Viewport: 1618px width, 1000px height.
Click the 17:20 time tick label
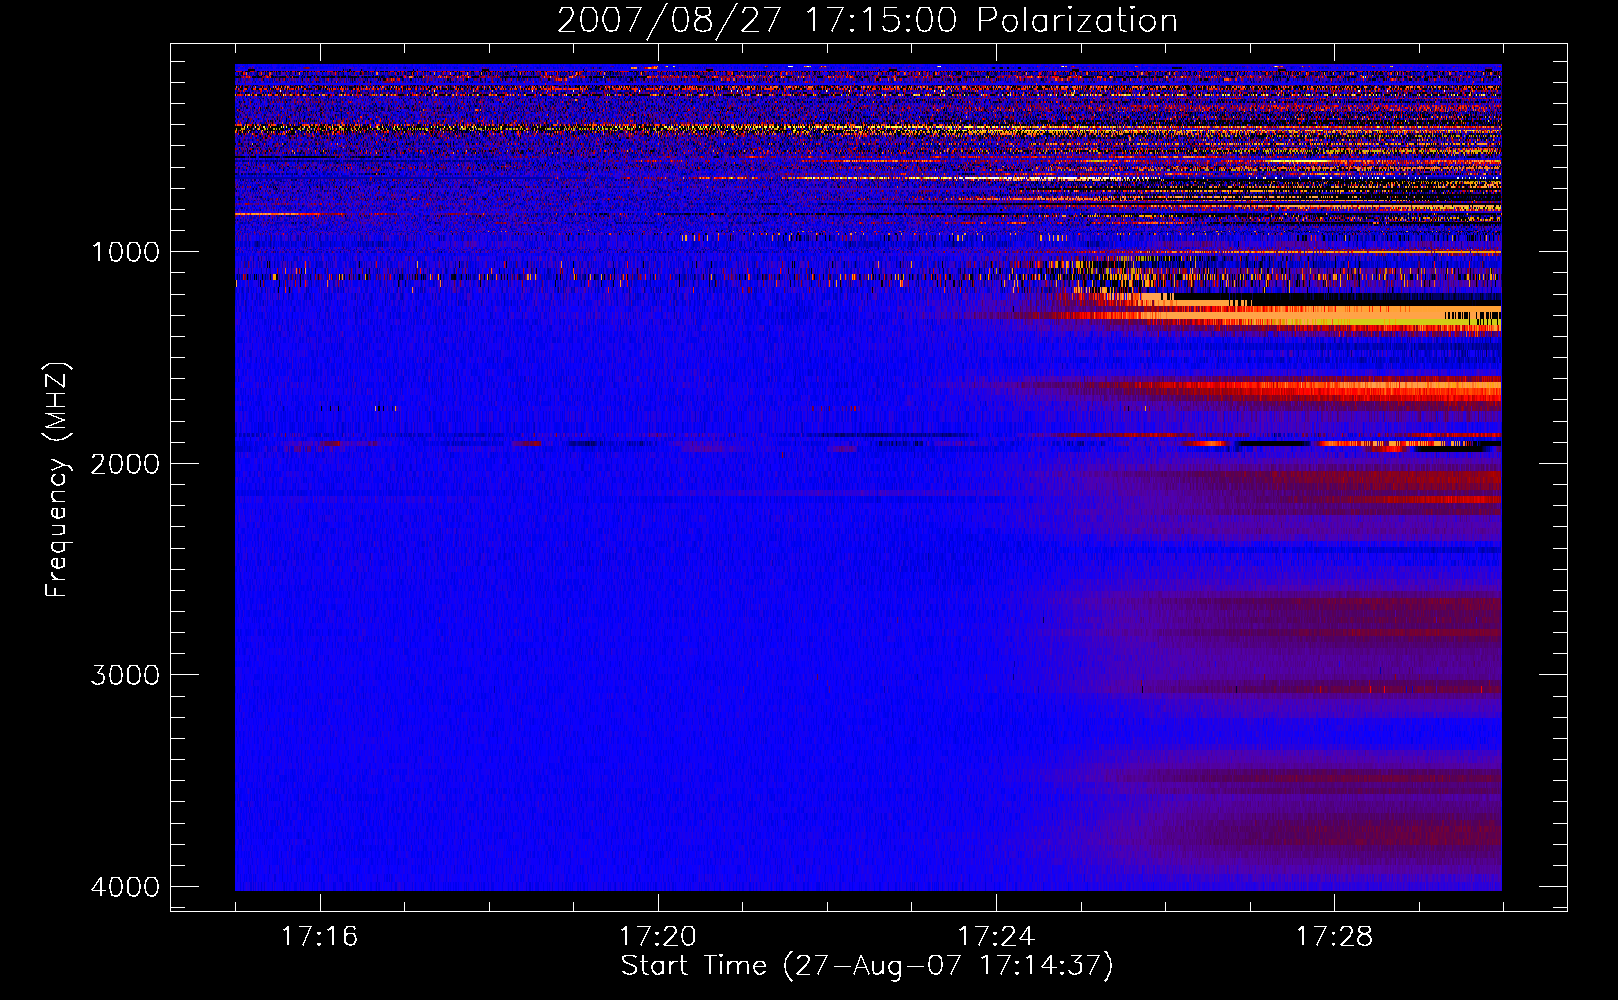pos(658,936)
